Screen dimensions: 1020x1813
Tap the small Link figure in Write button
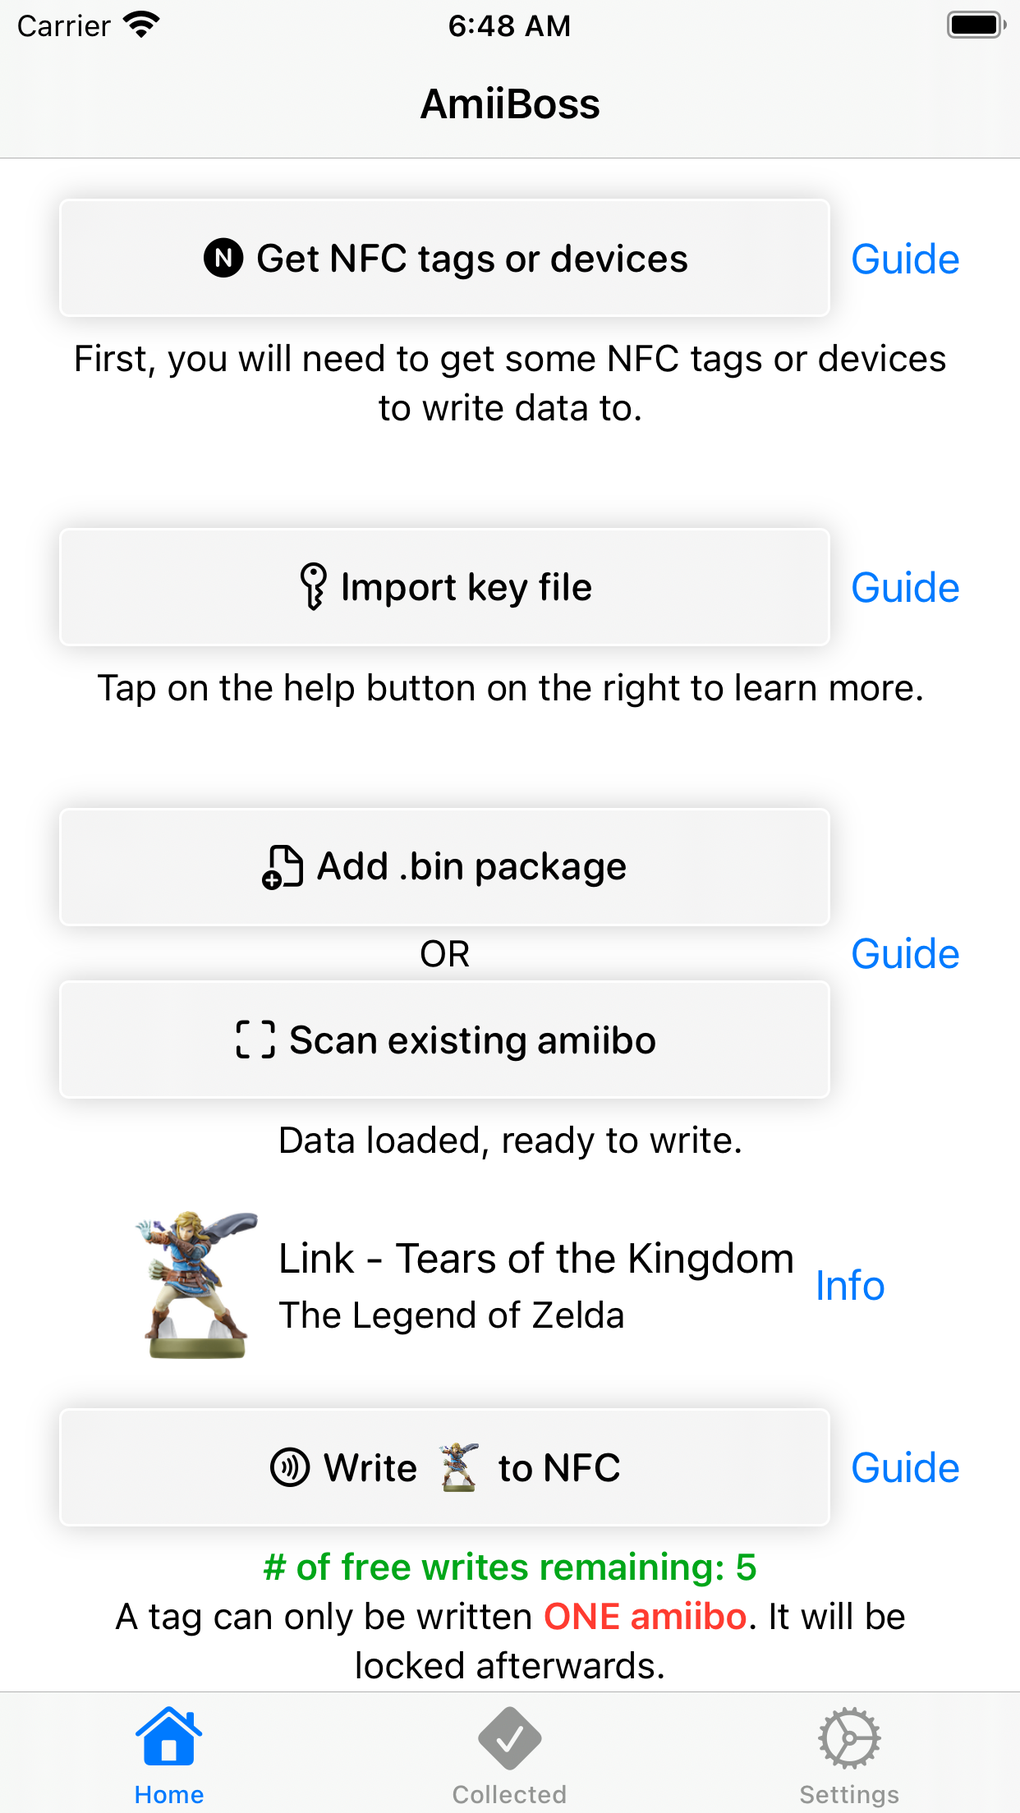(x=459, y=1468)
